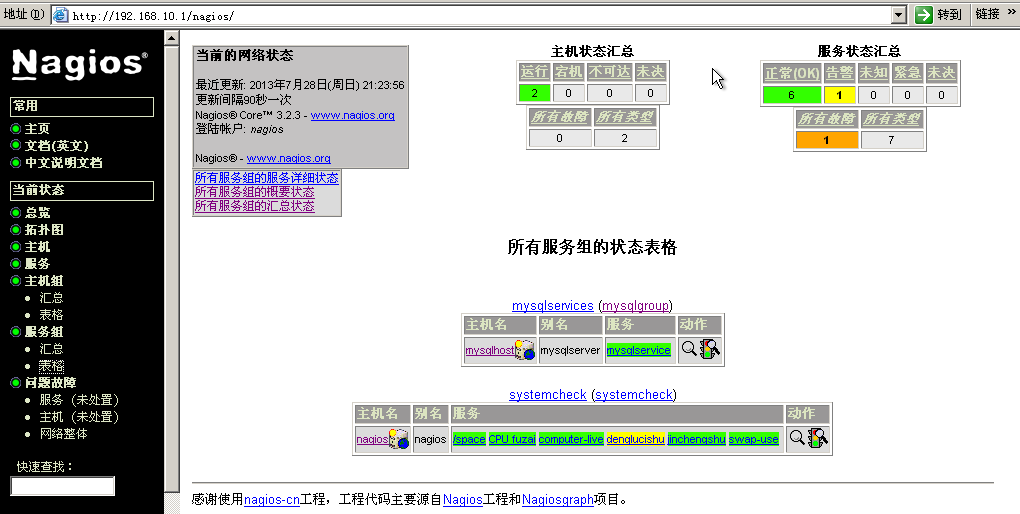Open the denglucishu warning service link

636,439
